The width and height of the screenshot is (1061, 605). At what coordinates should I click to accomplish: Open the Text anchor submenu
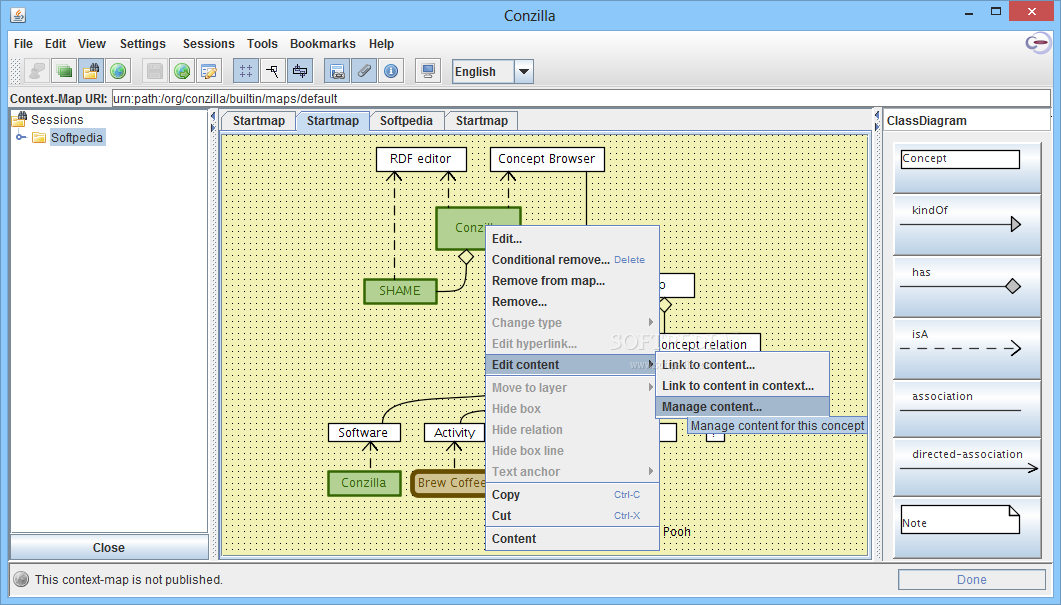point(572,472)
